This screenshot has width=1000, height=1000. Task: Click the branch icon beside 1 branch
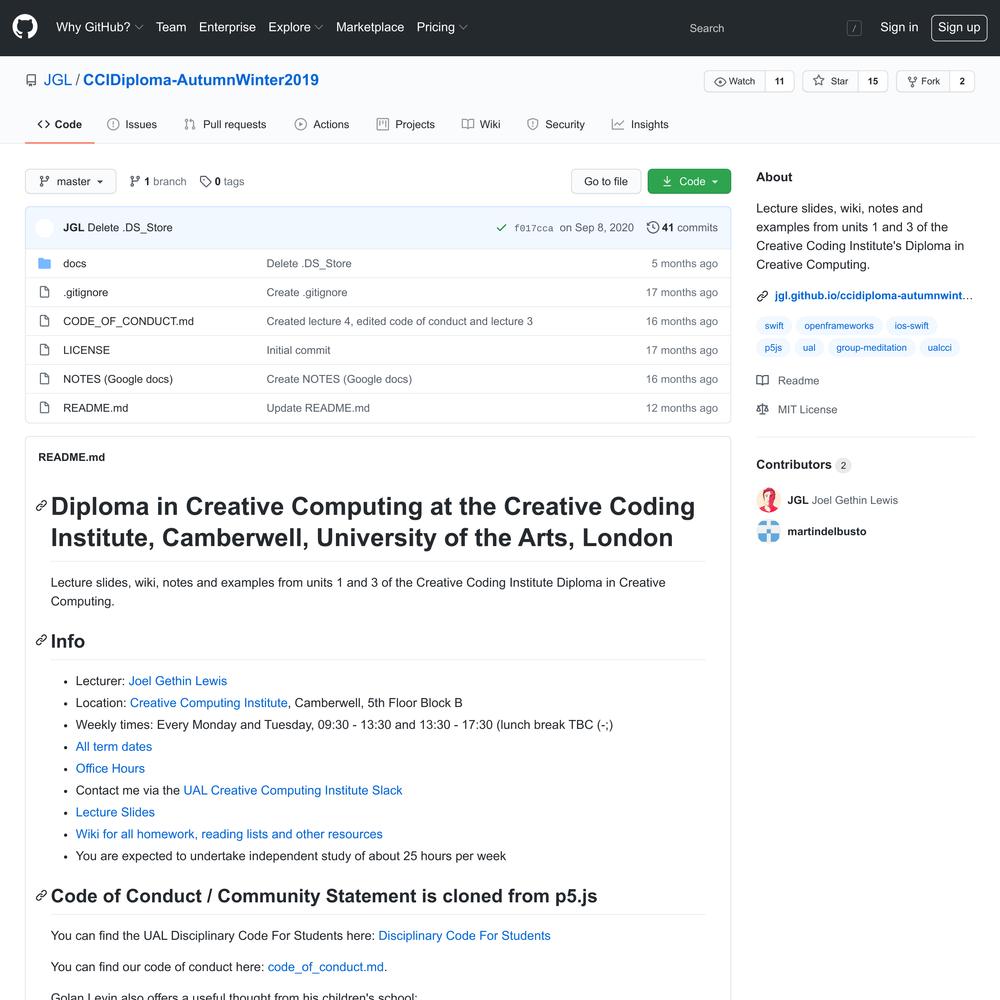pyautogui.click(x=135, y=182)
